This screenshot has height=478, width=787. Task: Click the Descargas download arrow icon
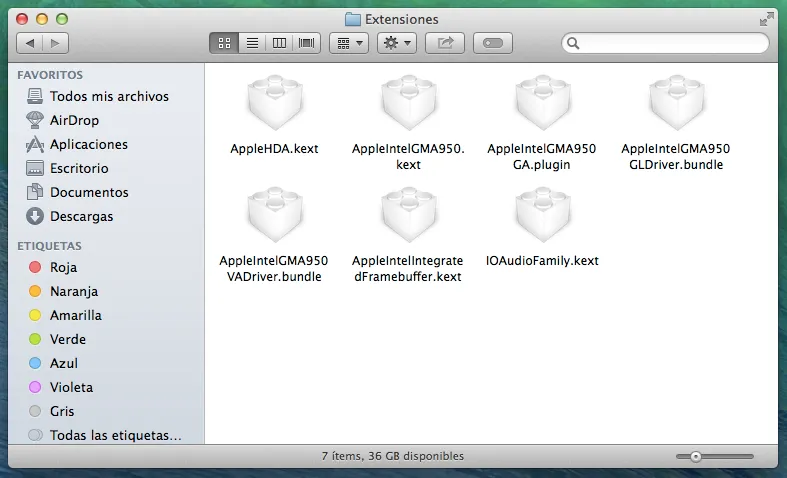pyautogui.click(x=35, y=216)
